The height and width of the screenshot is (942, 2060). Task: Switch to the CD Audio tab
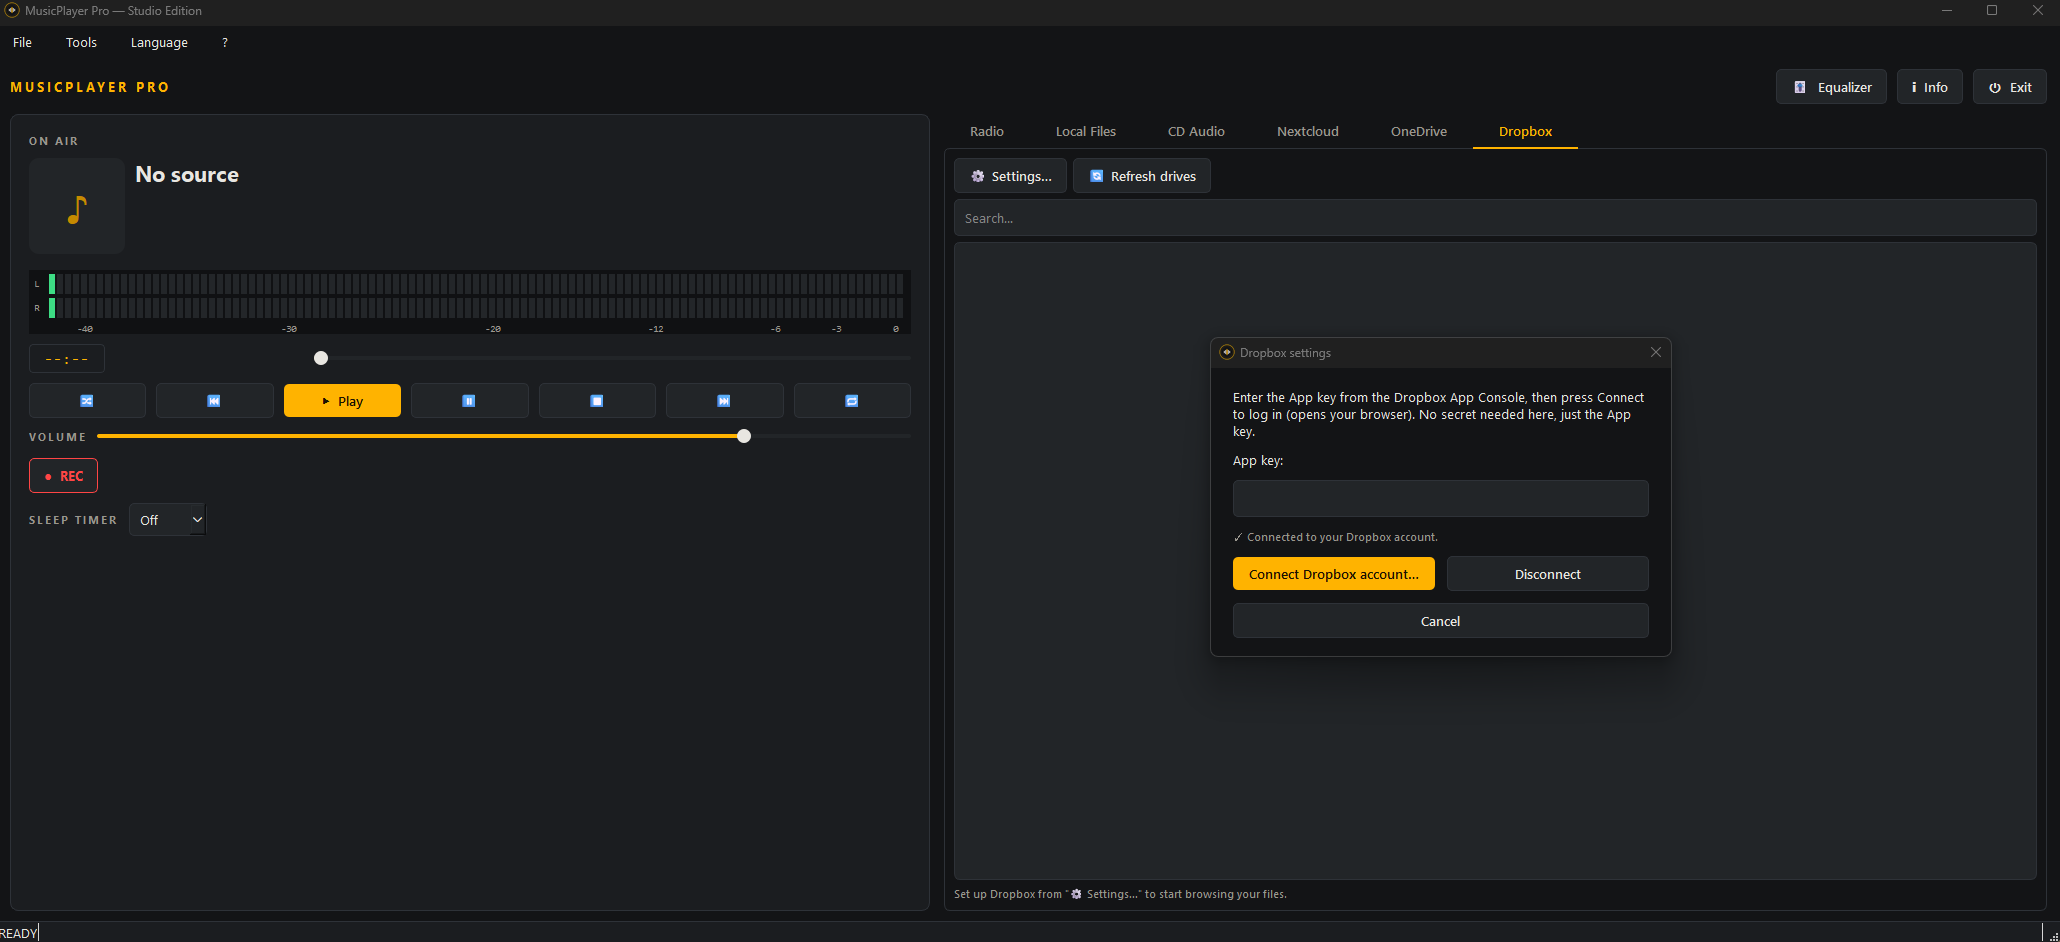pyautogui.click(x=1196, y=132)
